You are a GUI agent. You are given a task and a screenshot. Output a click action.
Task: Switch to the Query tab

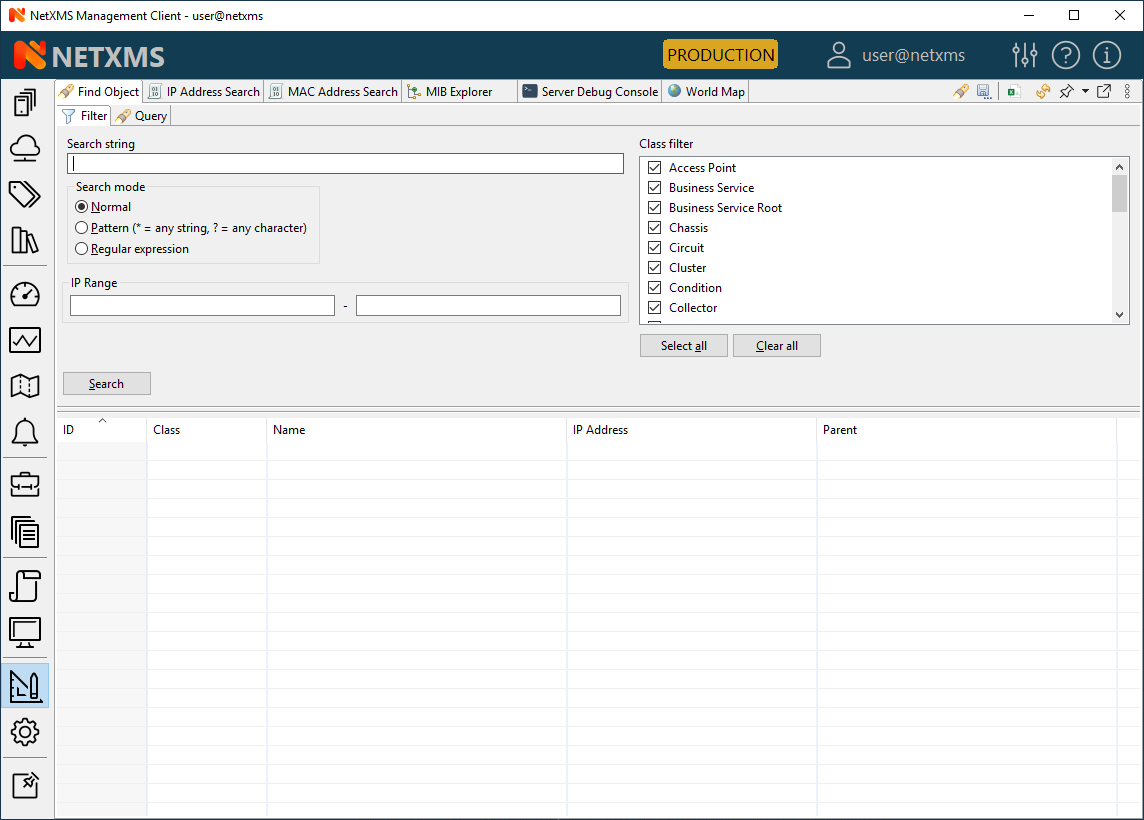(141, 116)
